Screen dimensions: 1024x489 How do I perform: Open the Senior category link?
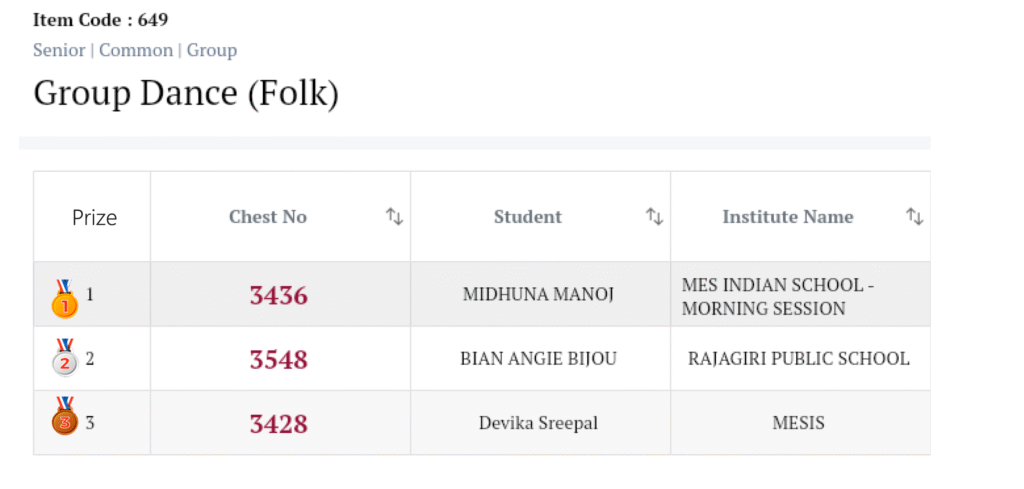coord(59,50)
